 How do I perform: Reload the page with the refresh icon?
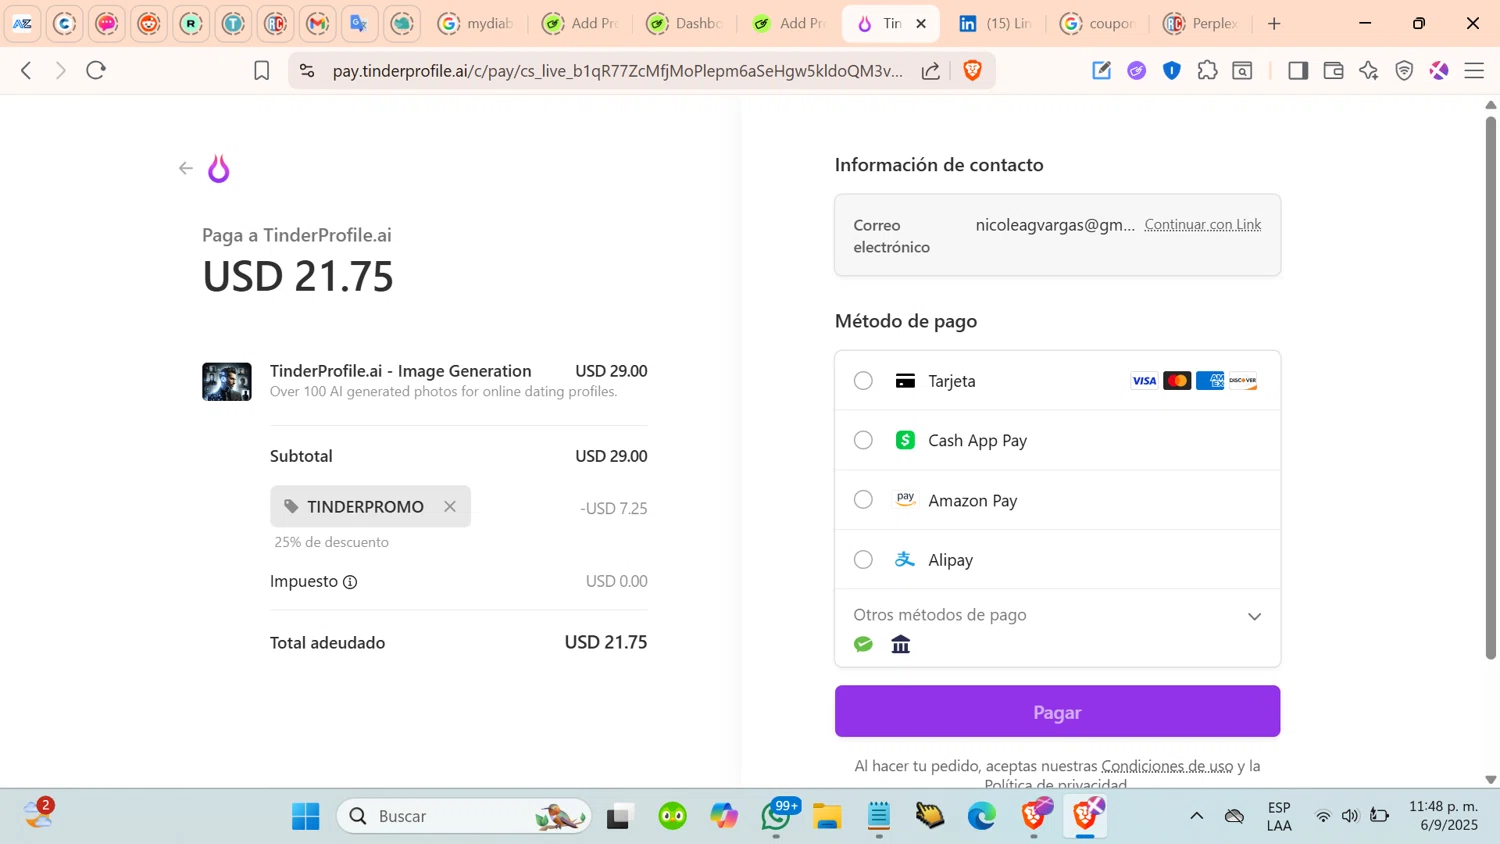(96, 70)
